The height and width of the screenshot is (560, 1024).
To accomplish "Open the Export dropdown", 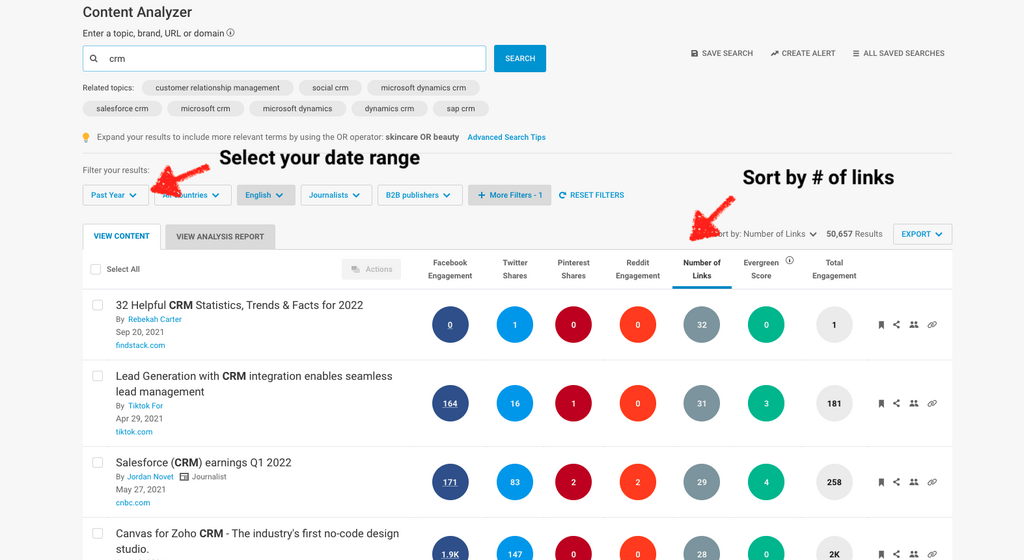I will pos(921,234).
